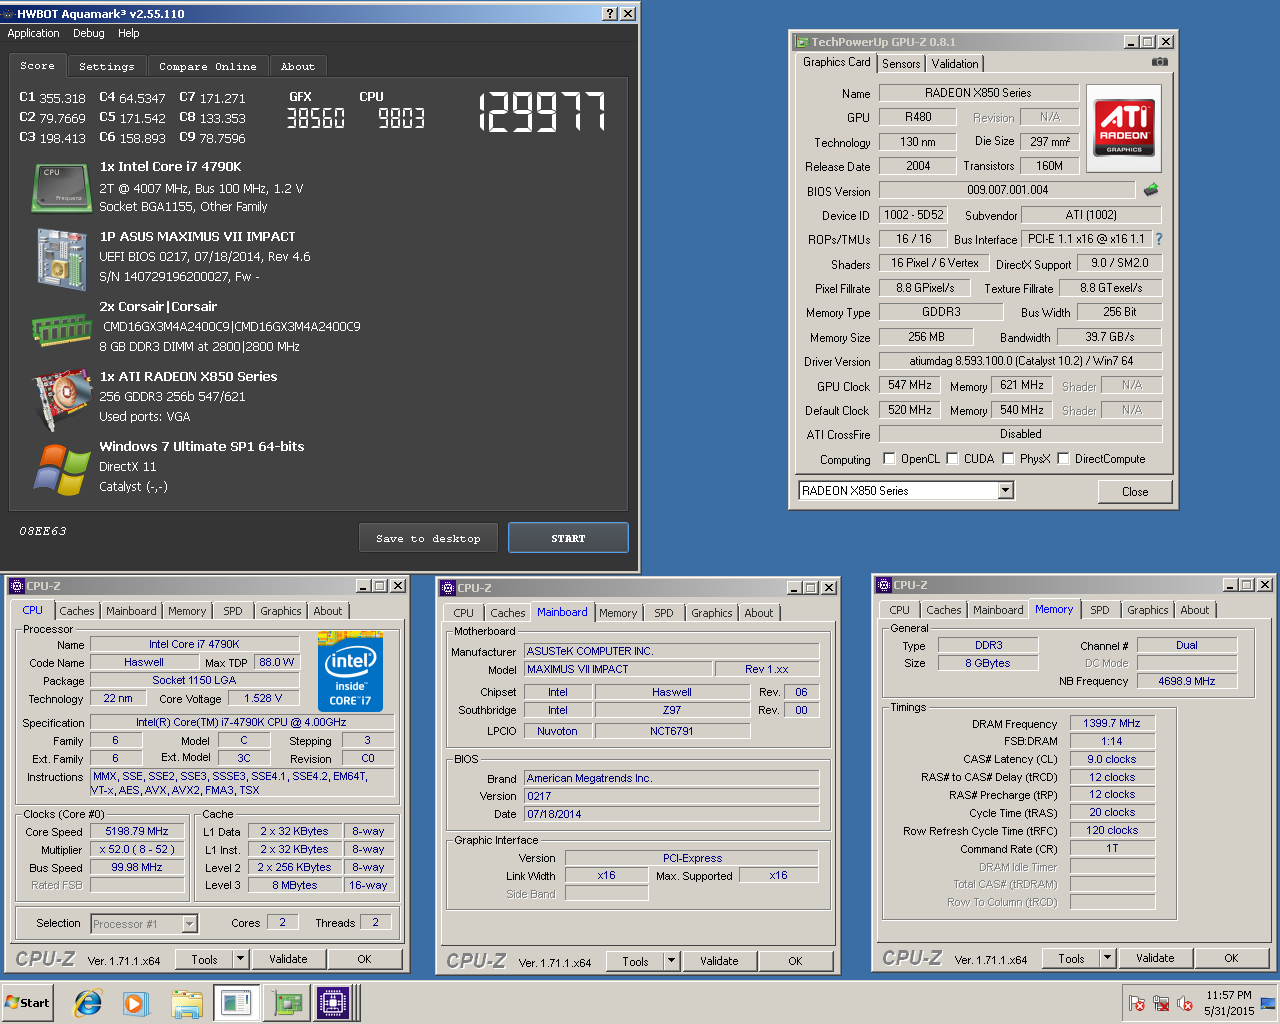Click Validate in the CPU-Z Mainboard window
The image size is (1280, 1024).
point(719,961)
